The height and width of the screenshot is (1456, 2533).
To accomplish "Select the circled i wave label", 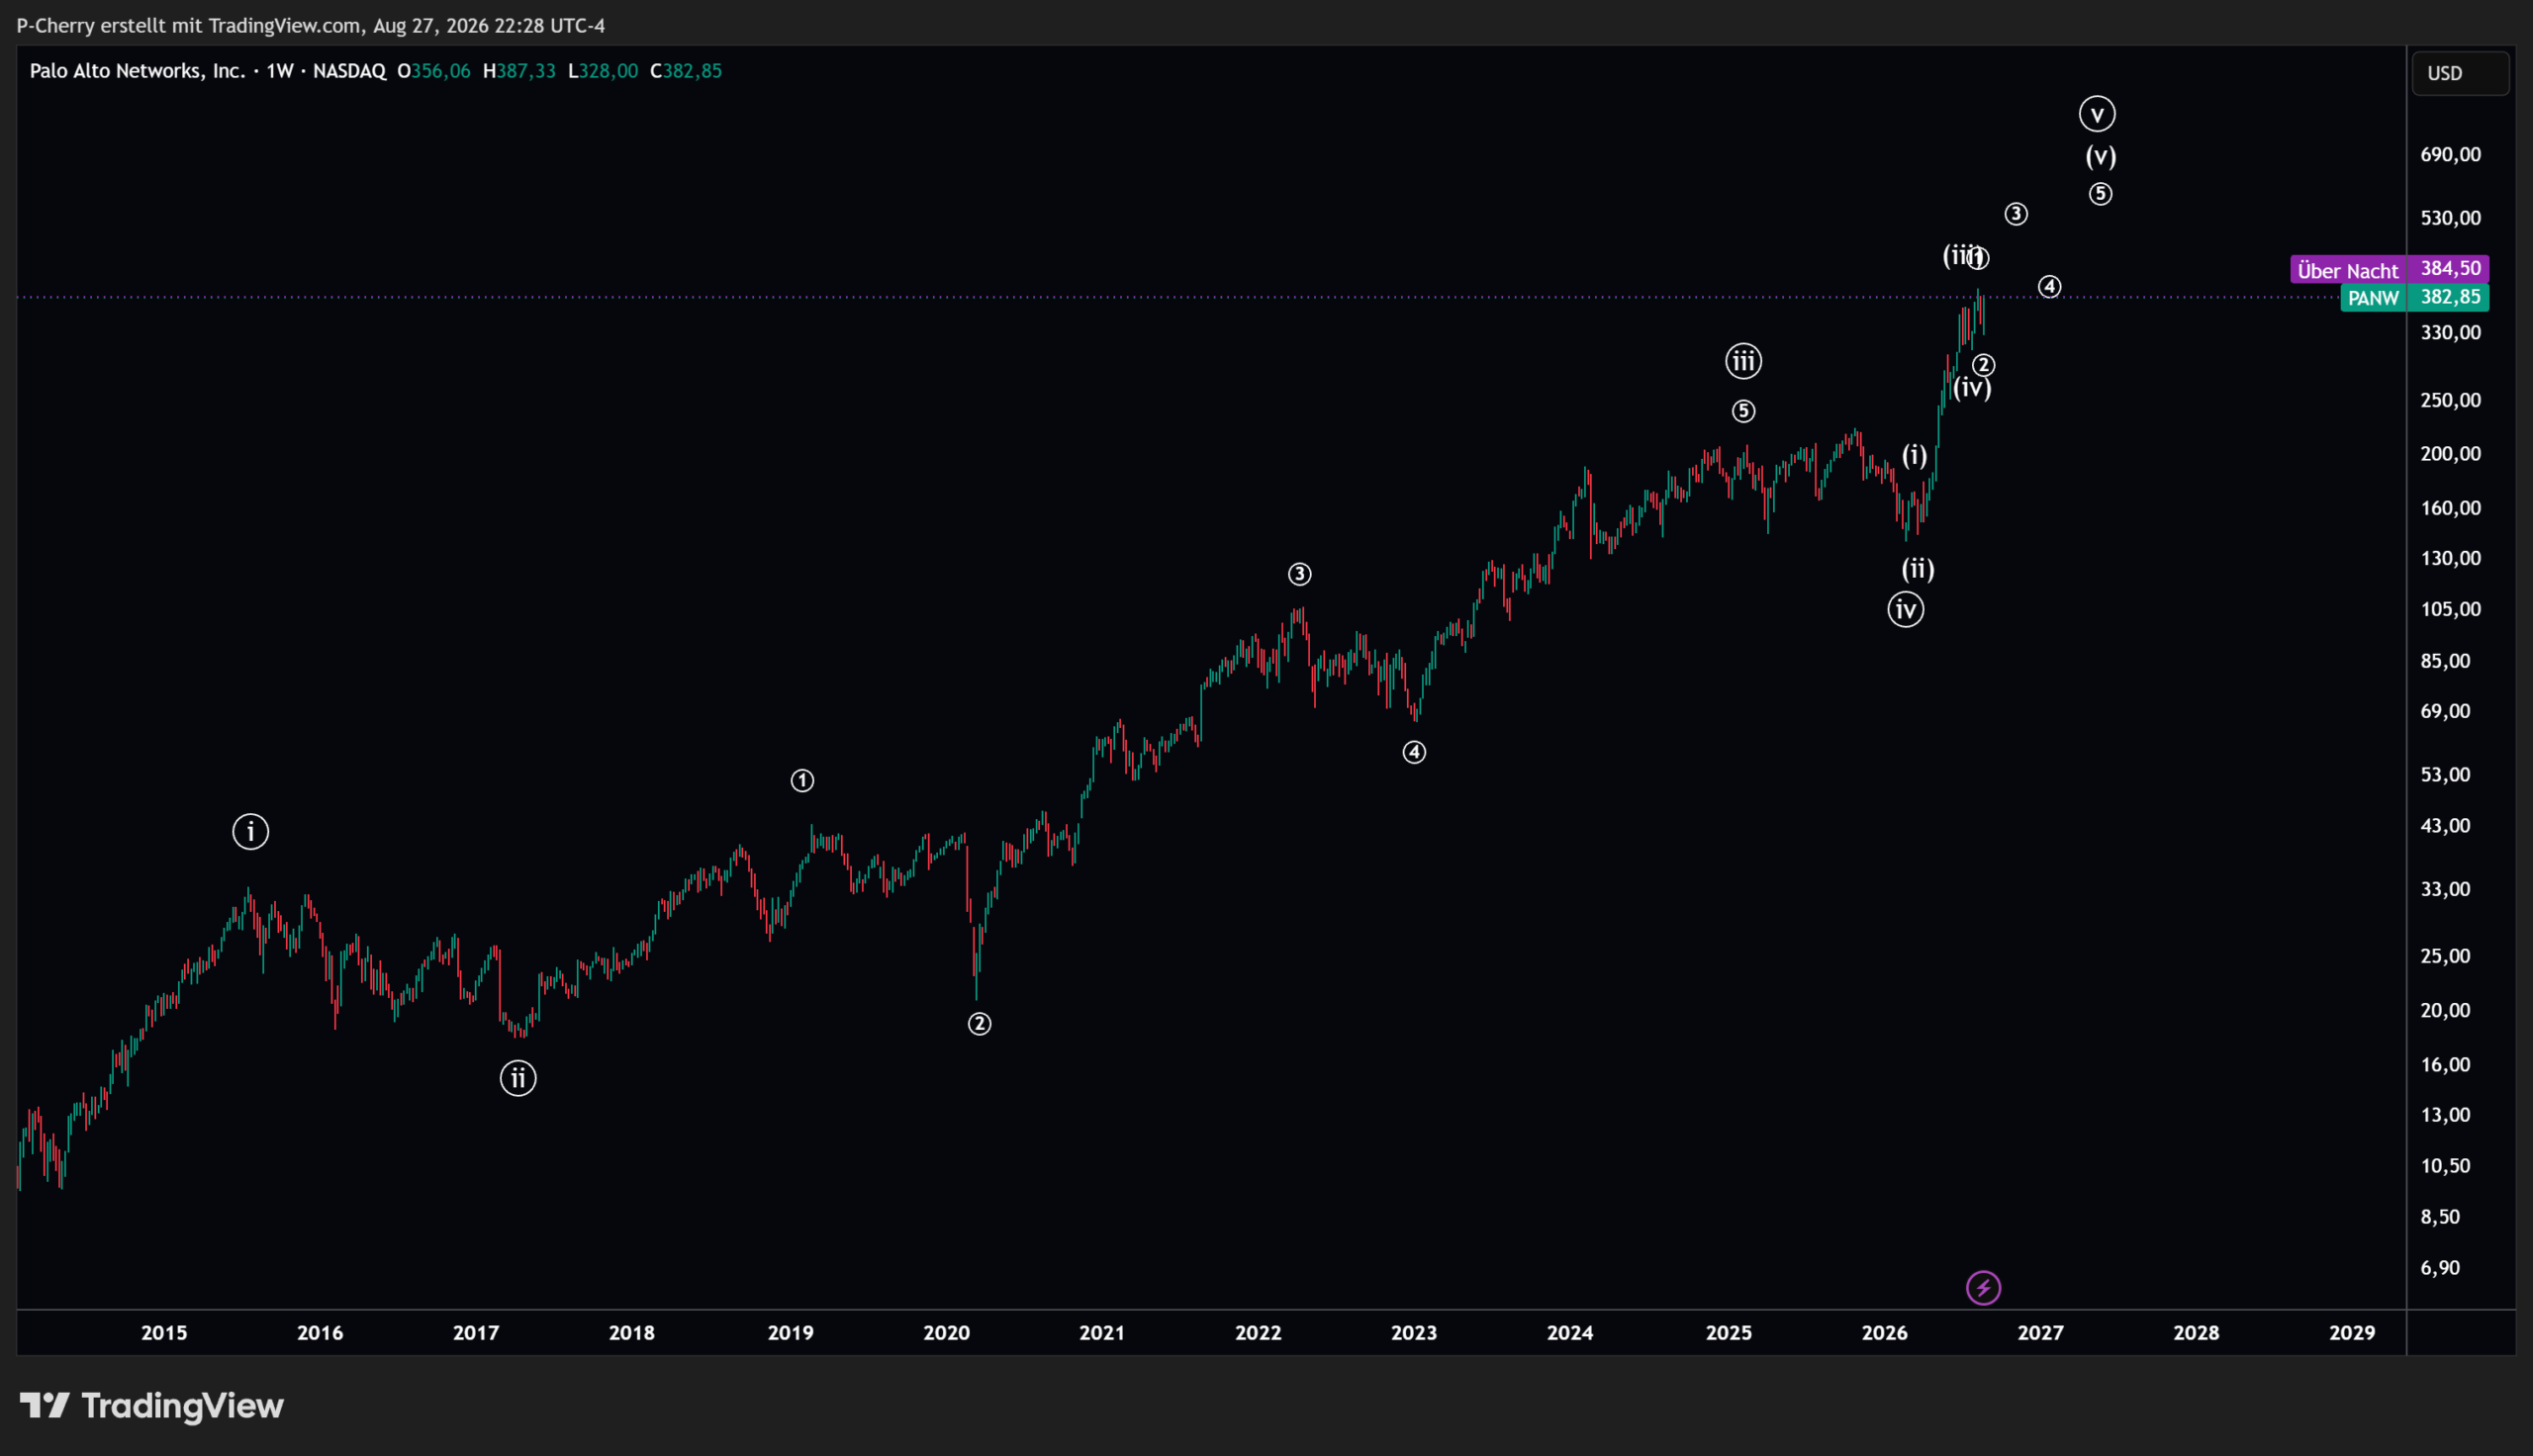I will pyautogui.click(x=251, y=831).
